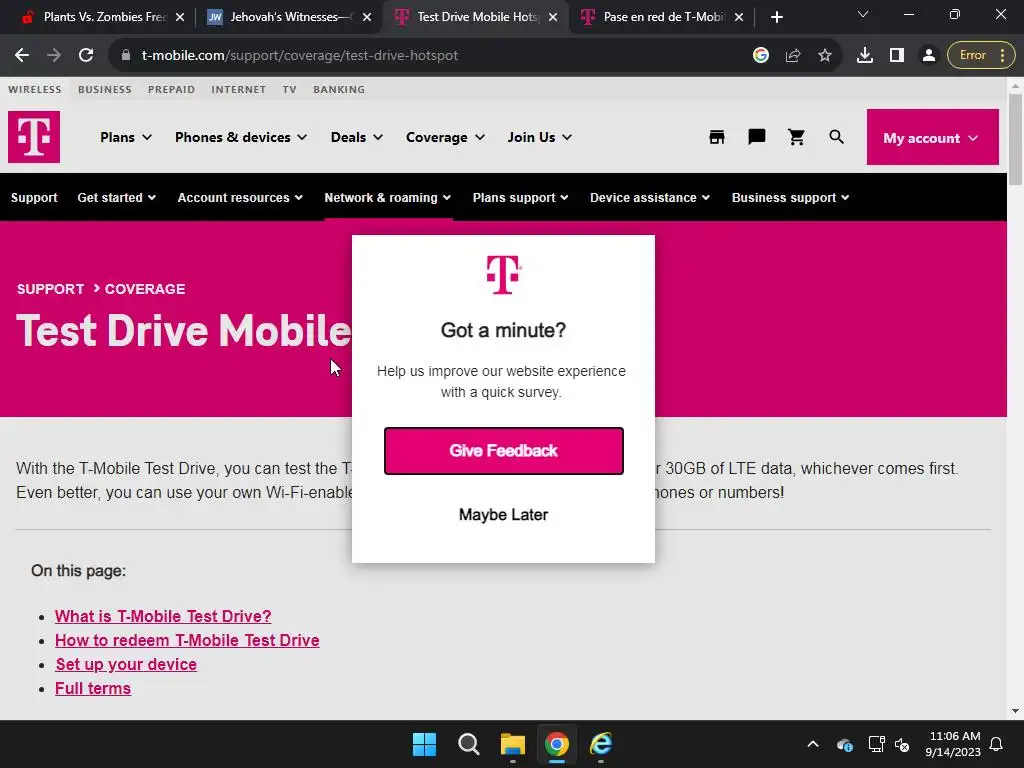Viewport: 1024px width, 768px height.
Task: Click the site lock icon in address bar
Action: tap(126, 56)
